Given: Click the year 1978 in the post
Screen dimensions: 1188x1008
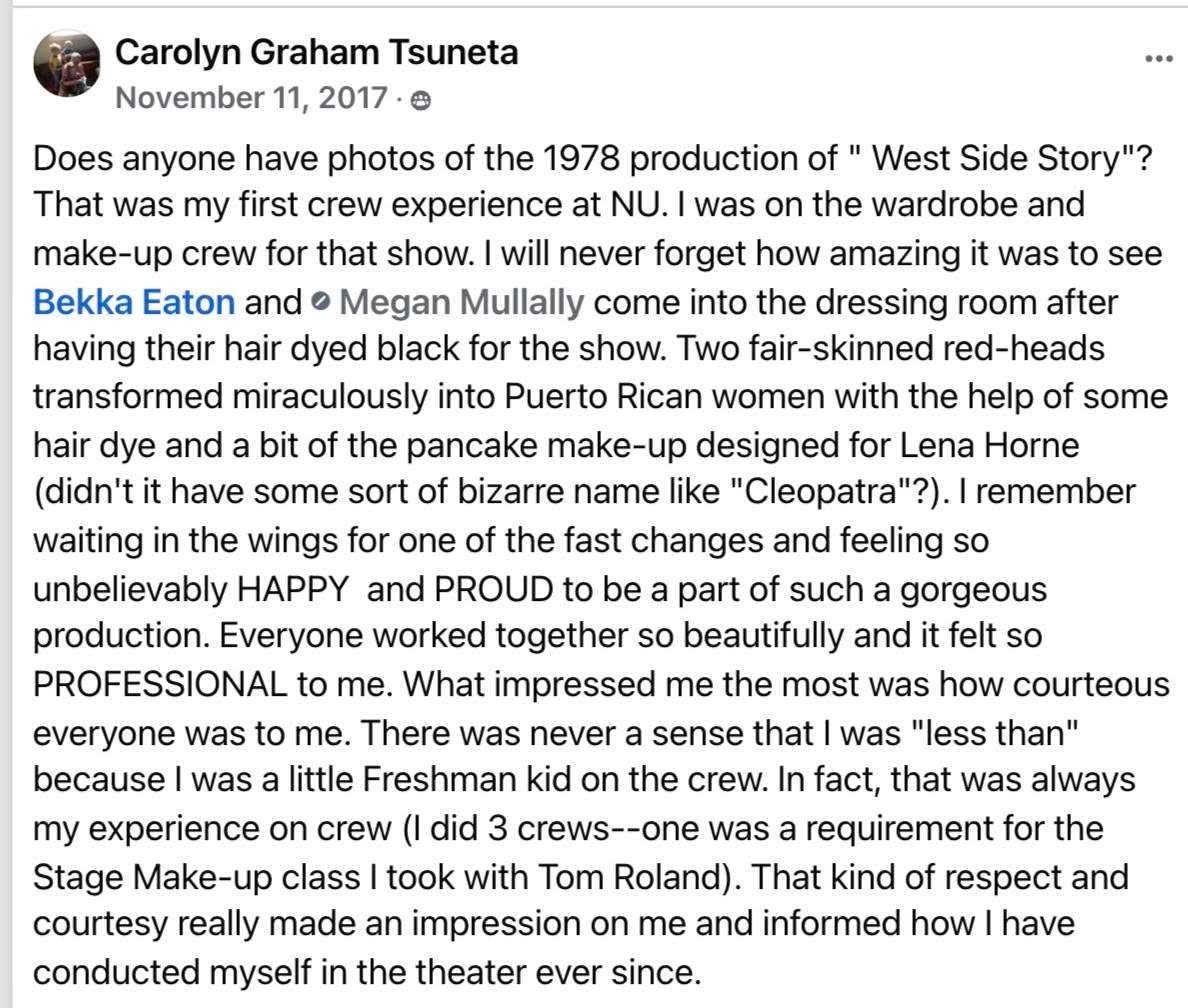Looking at the screenshot, I should (581, 158).
